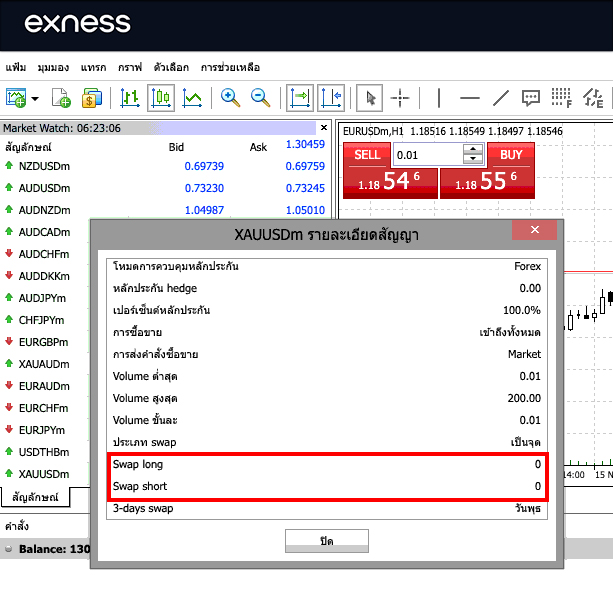Screen dimensions: 613x606
Task: Open the ตัวเลือก menu
Action: [x=171, y=67]
